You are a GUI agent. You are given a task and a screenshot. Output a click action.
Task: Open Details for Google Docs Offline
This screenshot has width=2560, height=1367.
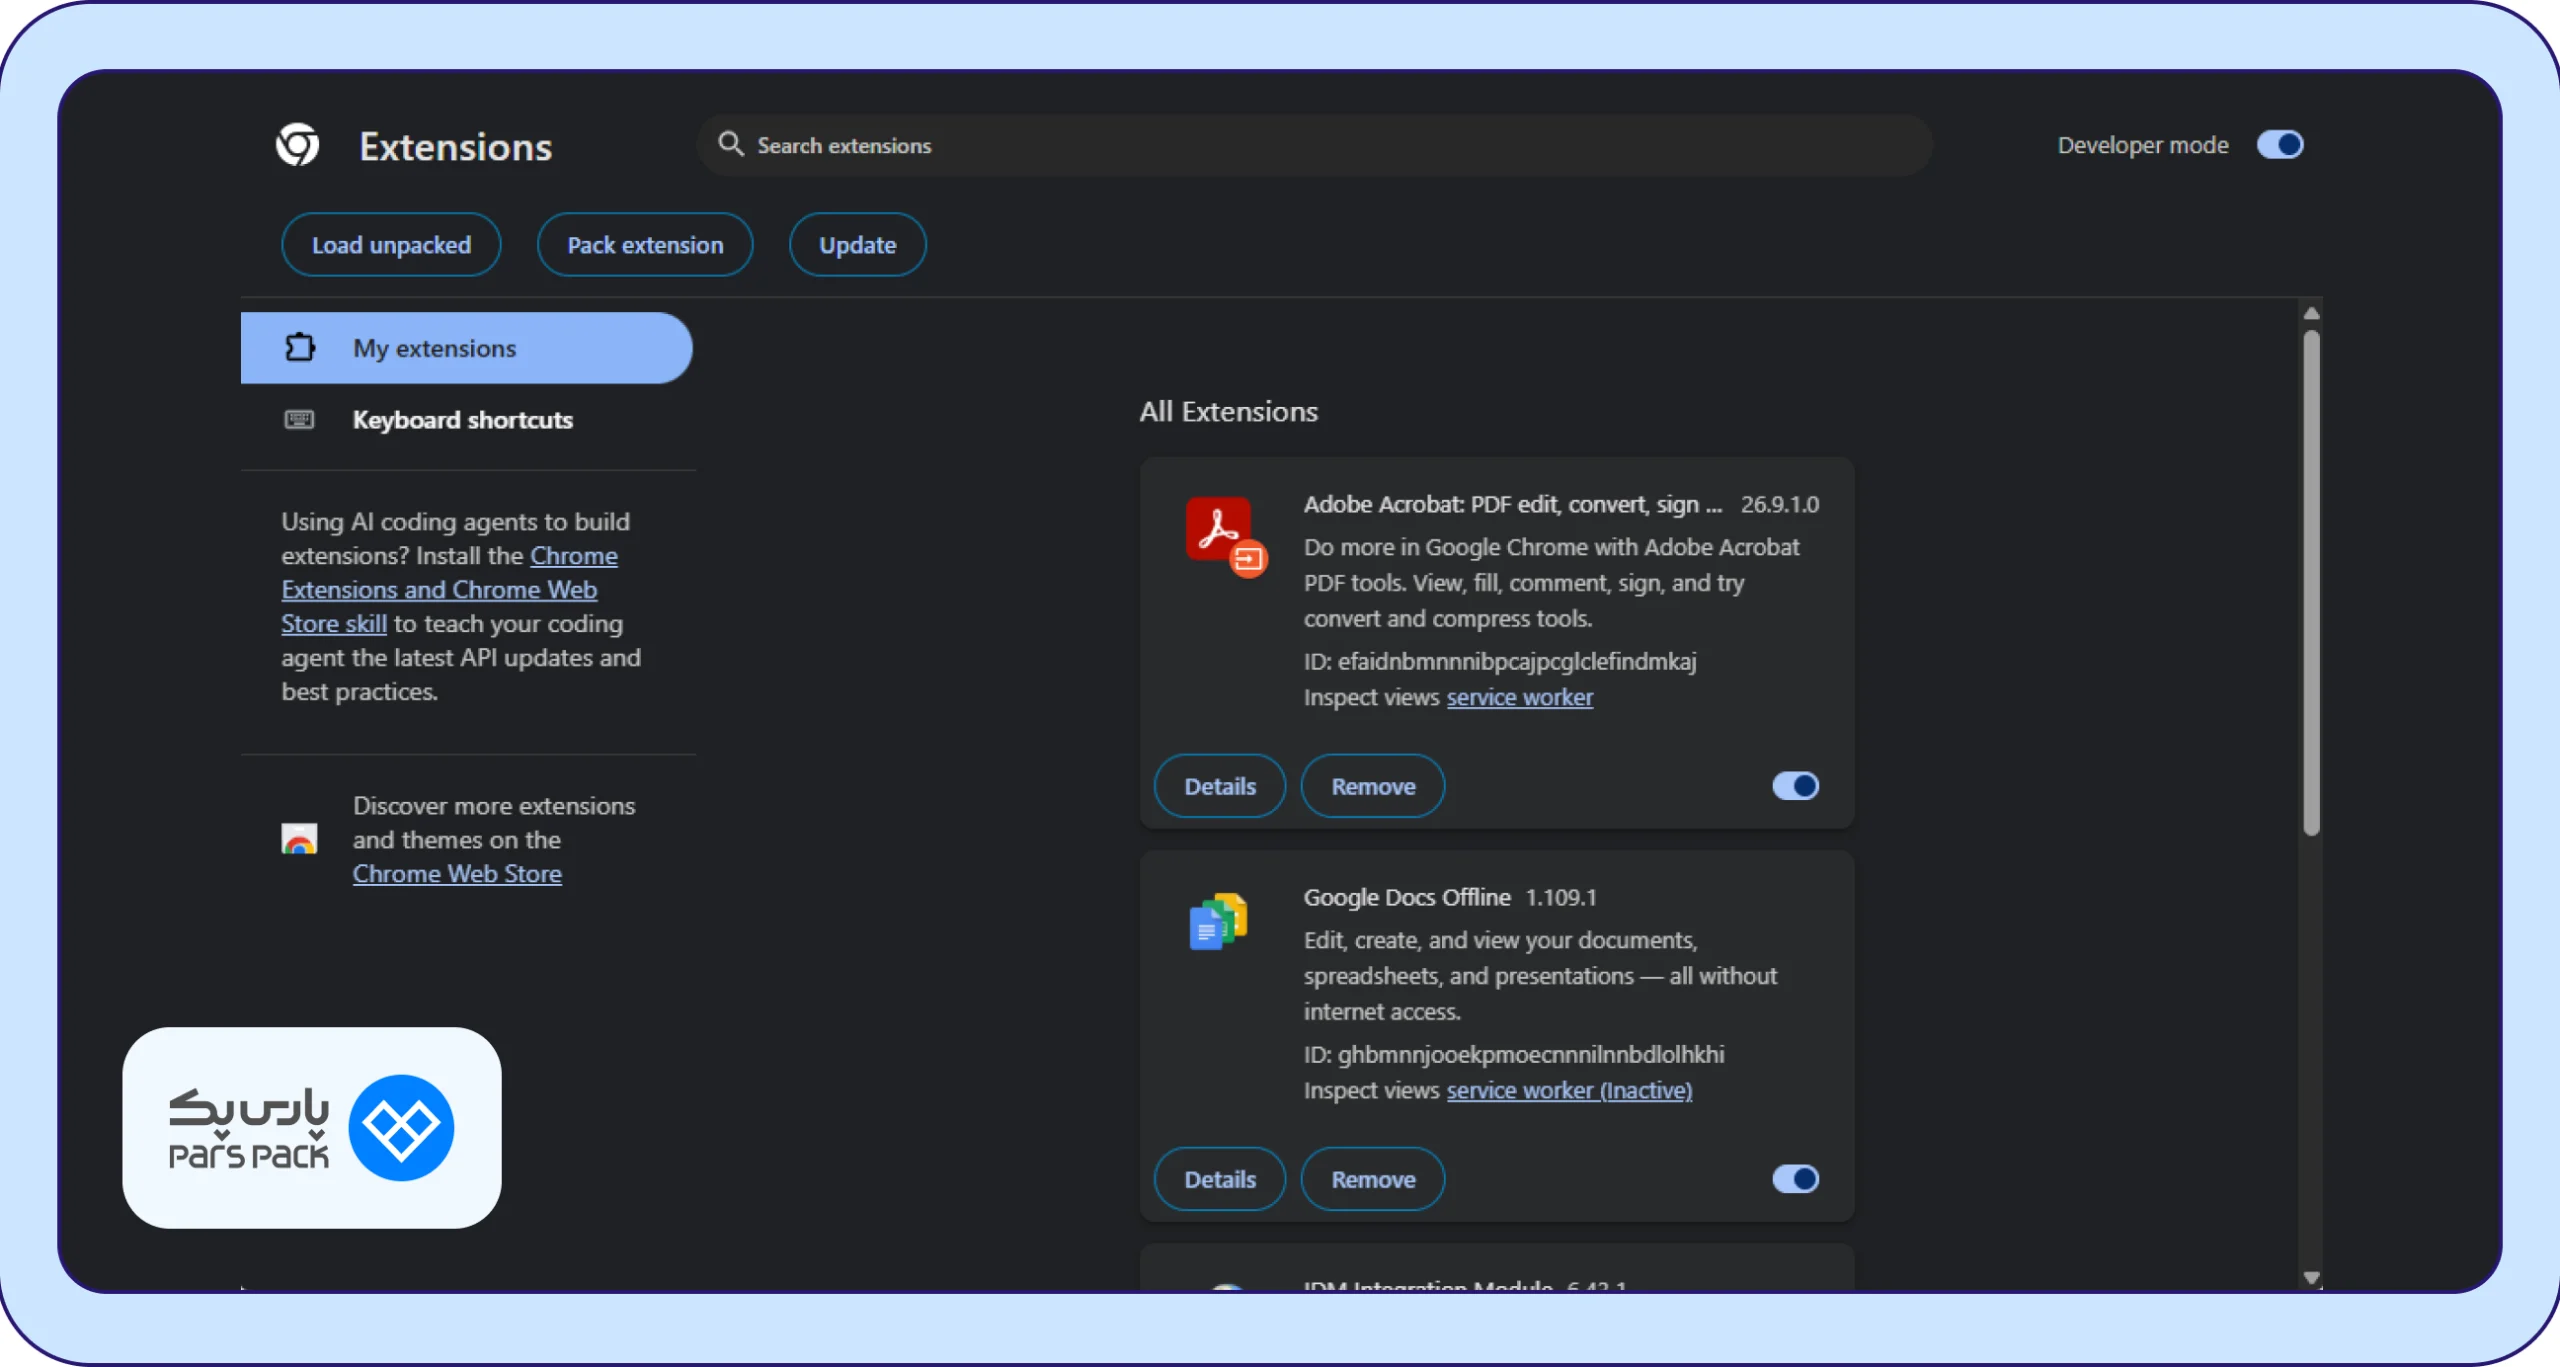coord(1220,1179)
